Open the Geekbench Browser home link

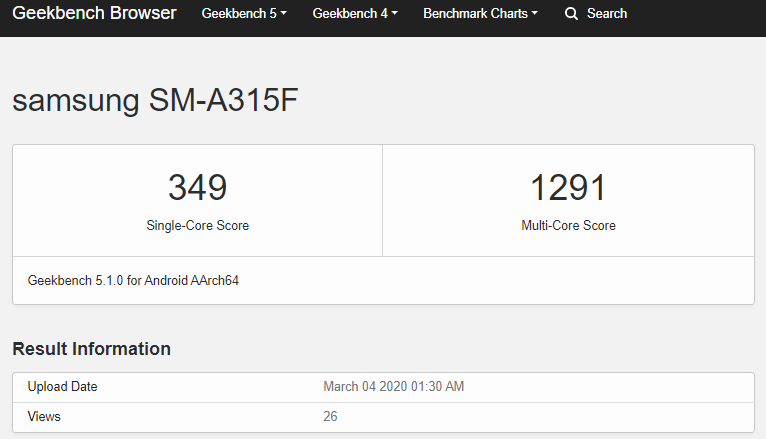point(94,13)
